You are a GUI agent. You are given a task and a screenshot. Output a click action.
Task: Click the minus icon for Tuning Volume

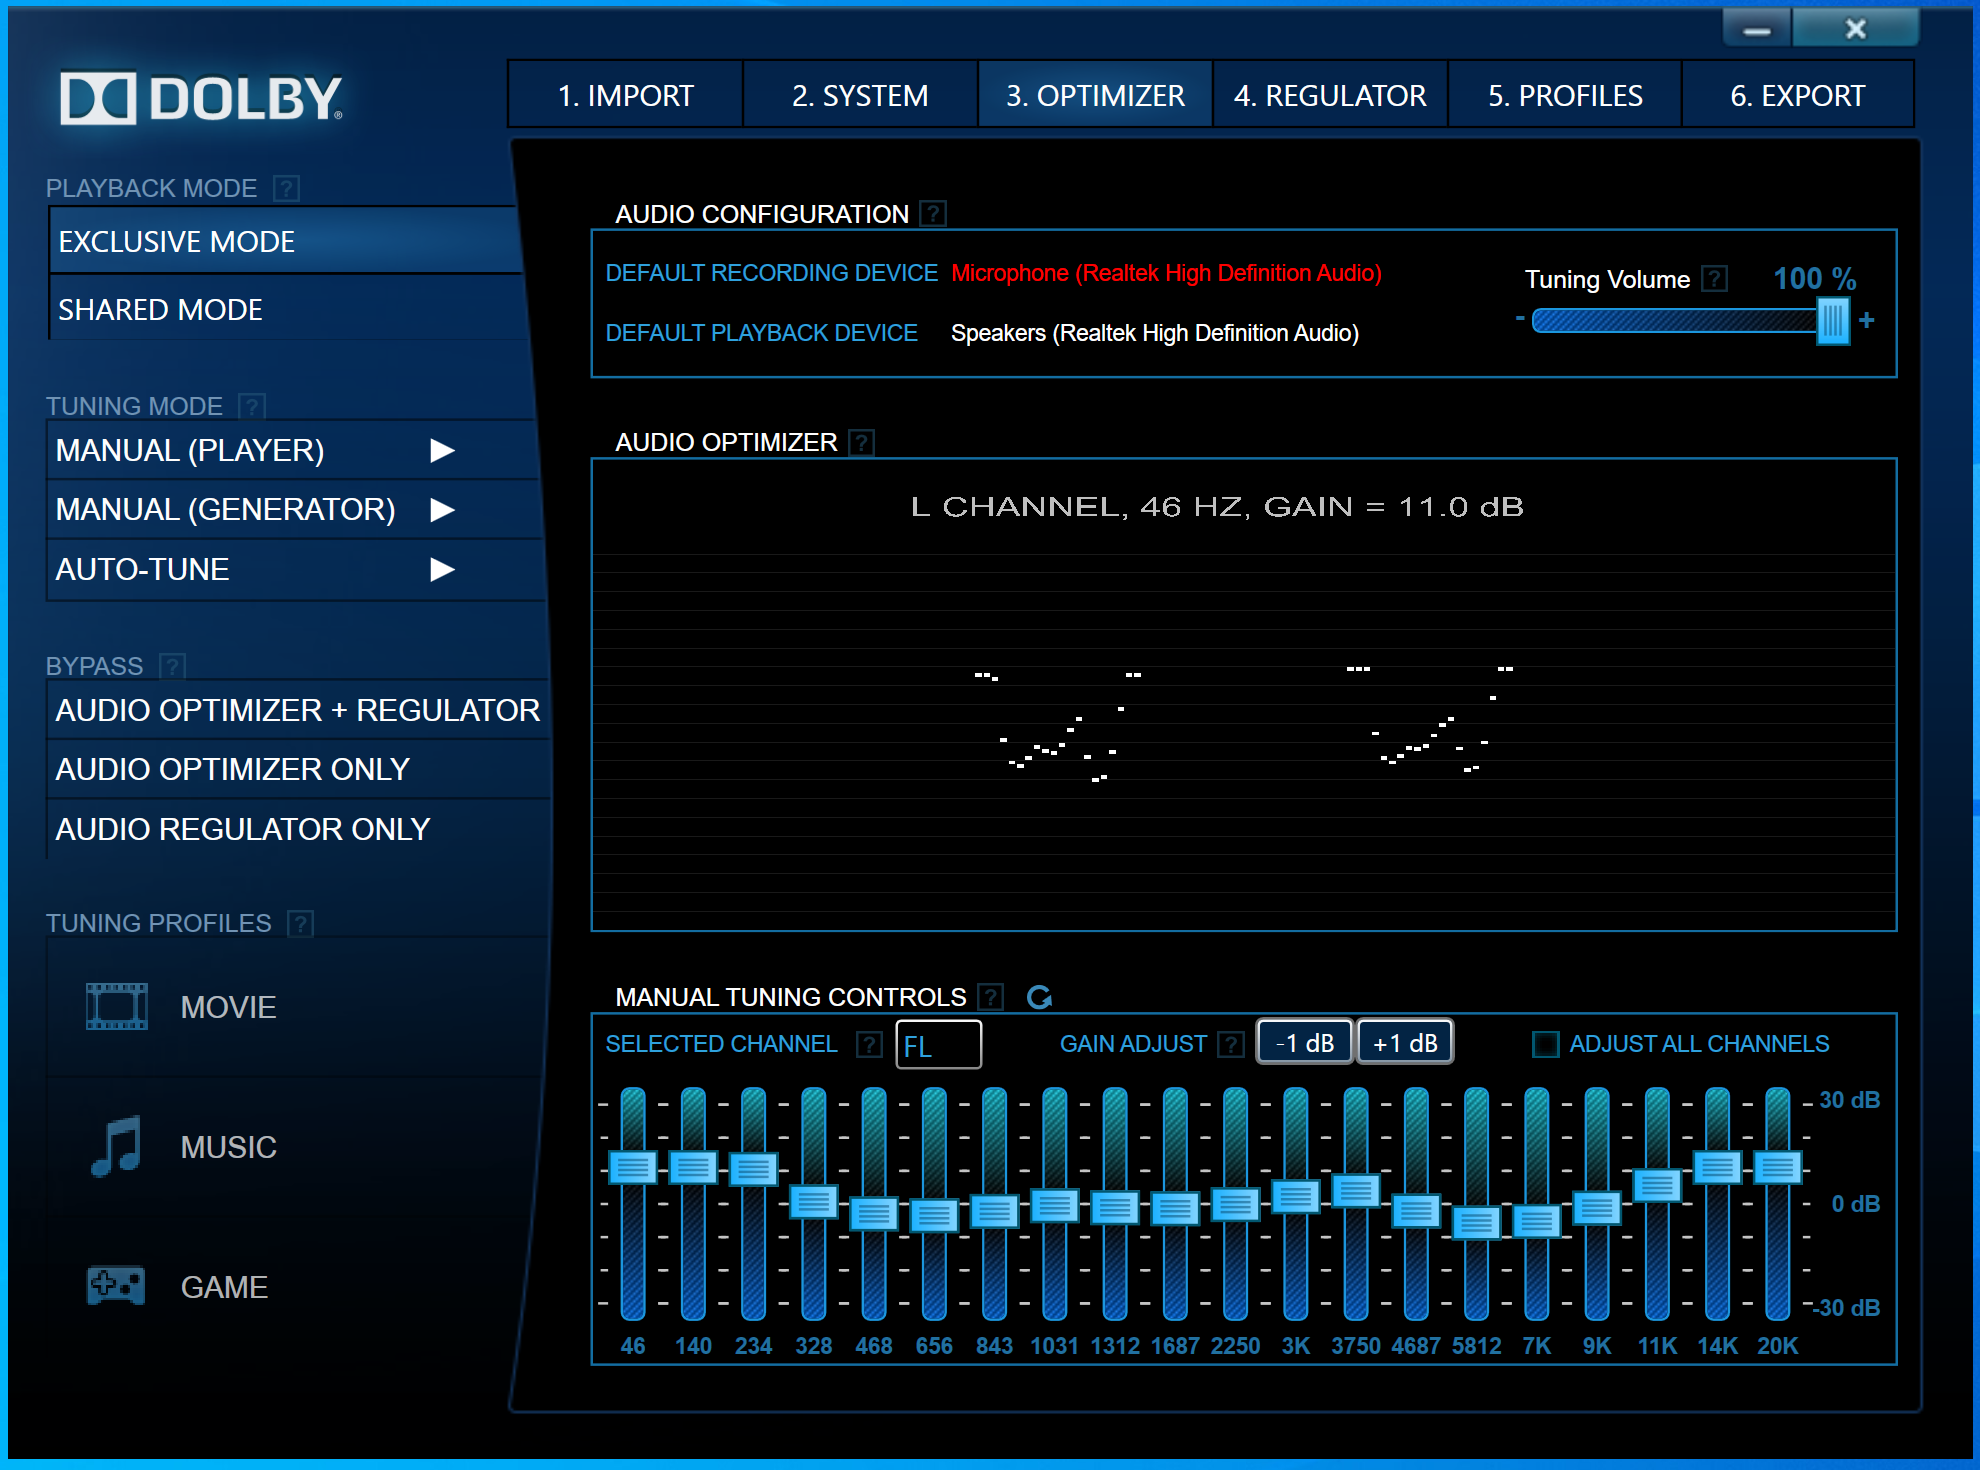tap(1520, 319)
